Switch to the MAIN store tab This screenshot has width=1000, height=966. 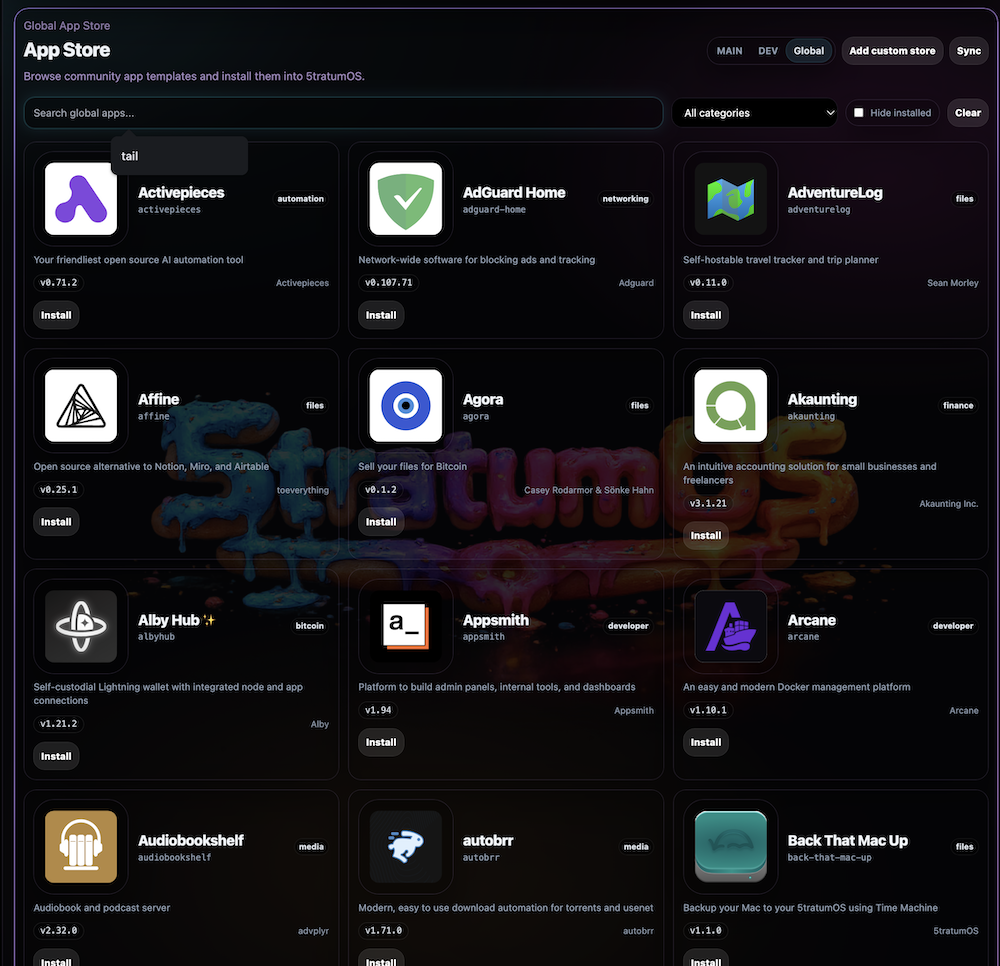(729, 51)
